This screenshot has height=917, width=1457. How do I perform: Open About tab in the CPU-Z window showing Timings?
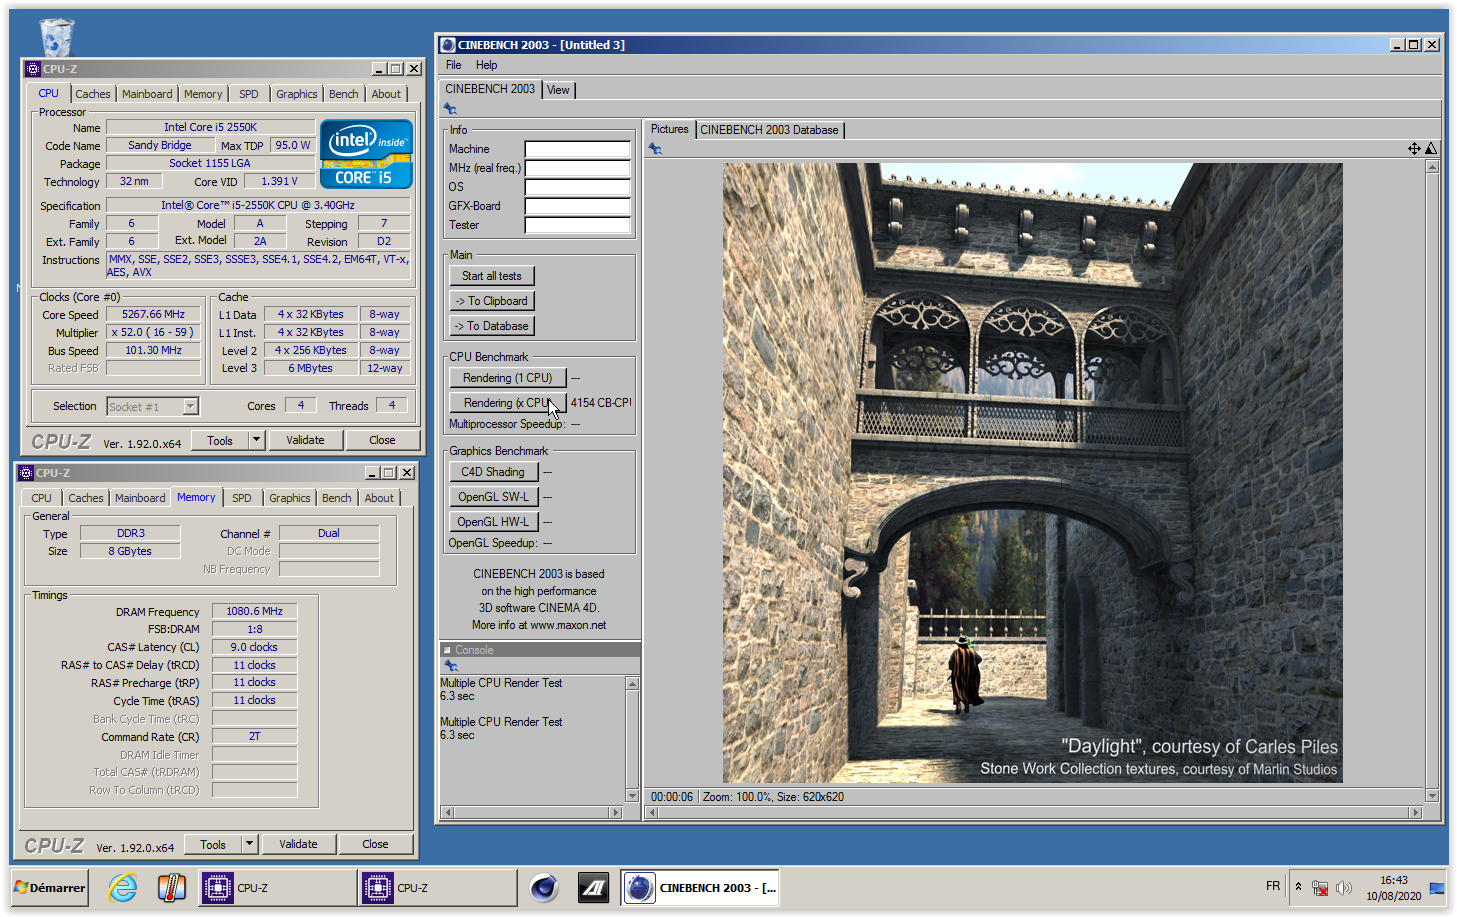coord(378,498)
